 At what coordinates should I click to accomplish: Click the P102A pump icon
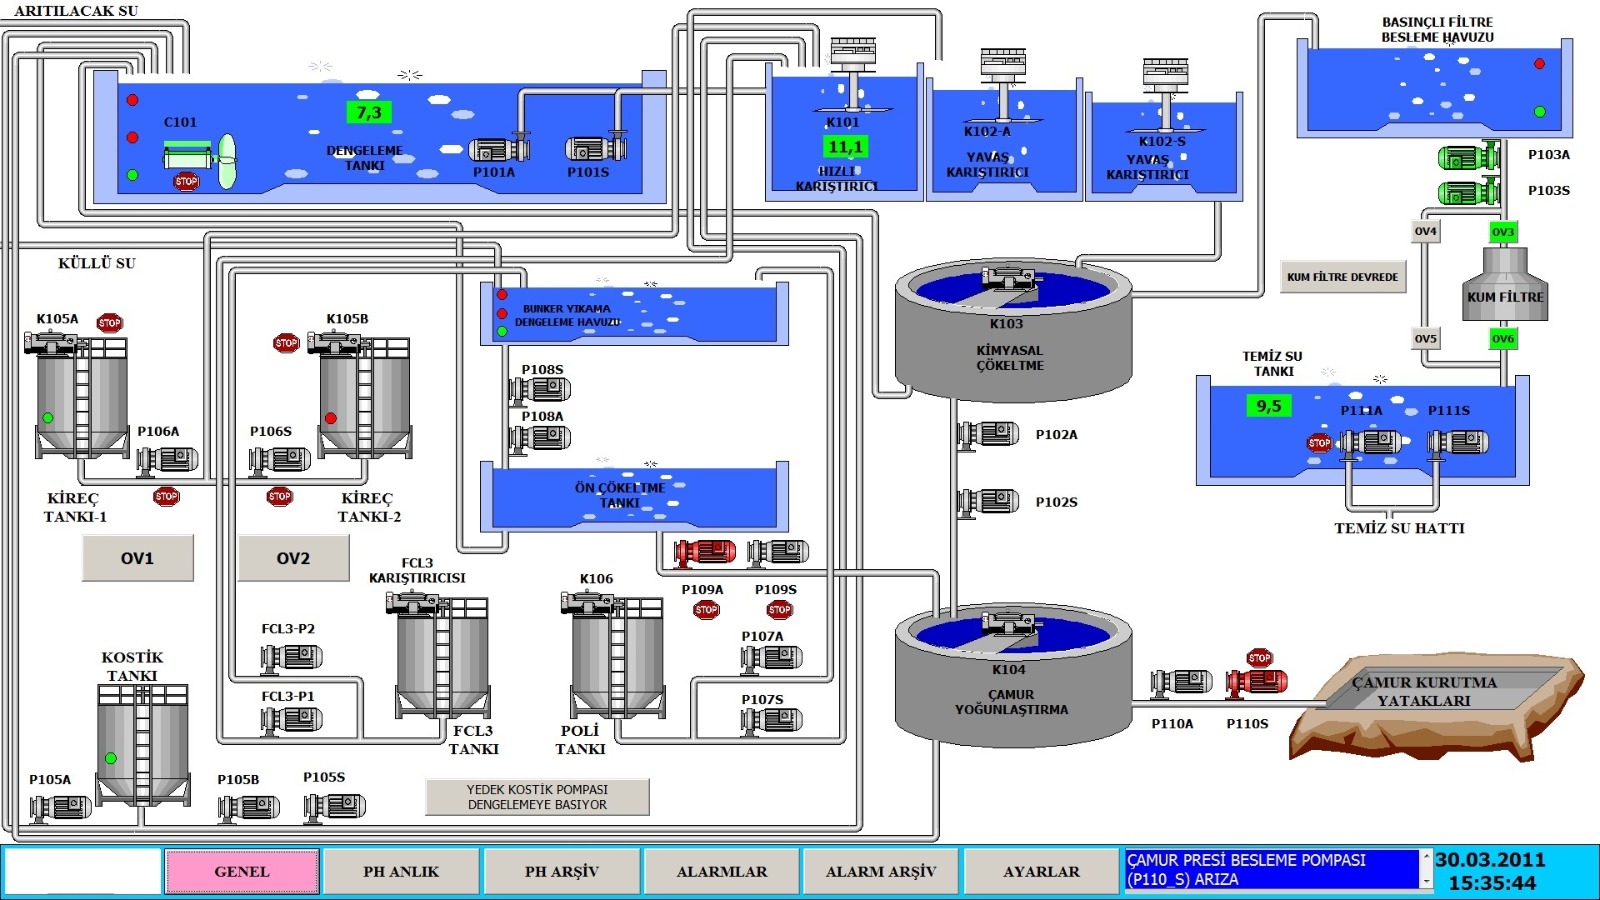[988, 434]
